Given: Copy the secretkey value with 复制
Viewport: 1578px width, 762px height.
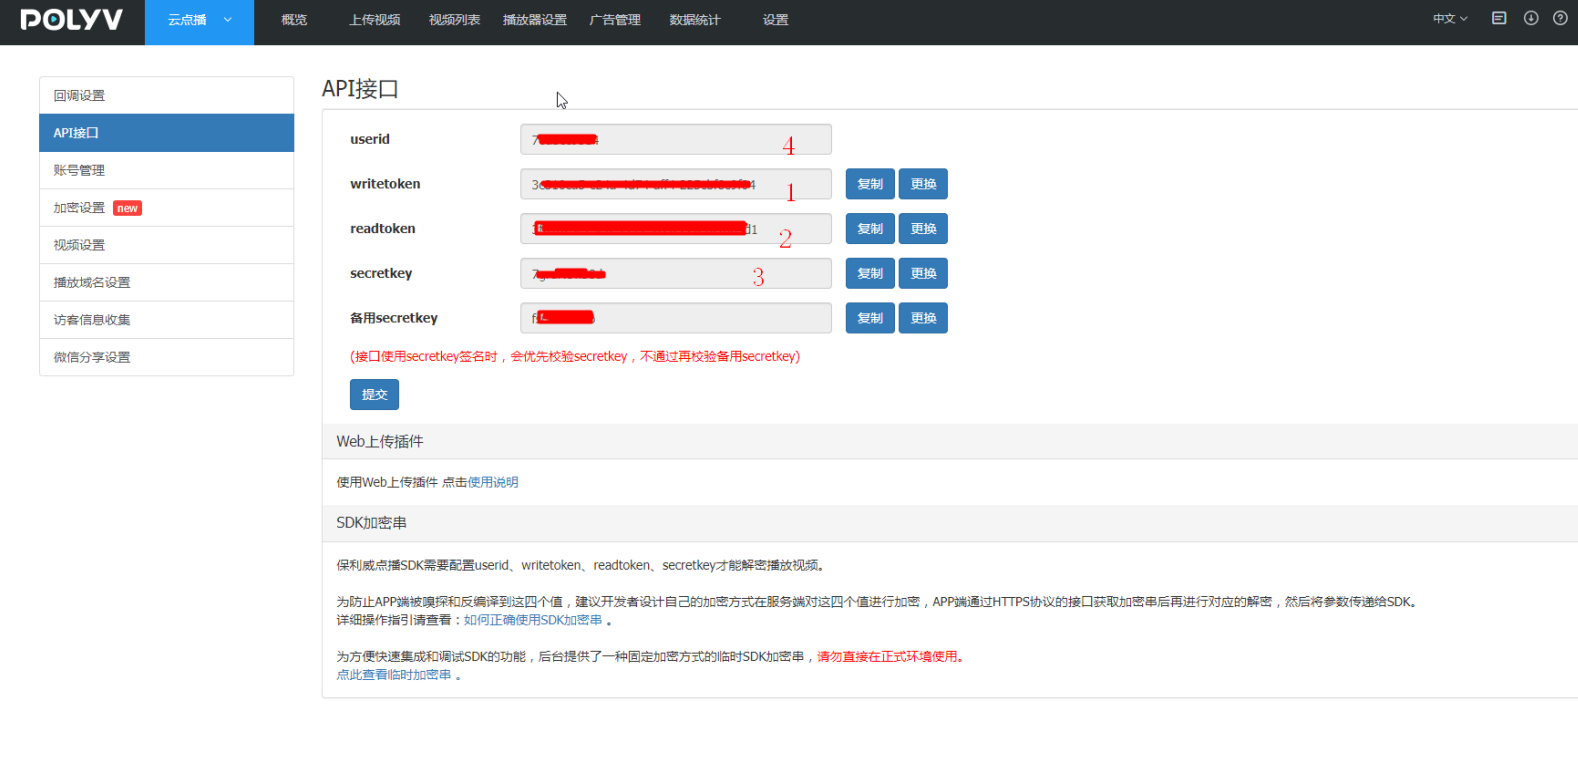Looking at the screenshot, I should click(869, 274).
